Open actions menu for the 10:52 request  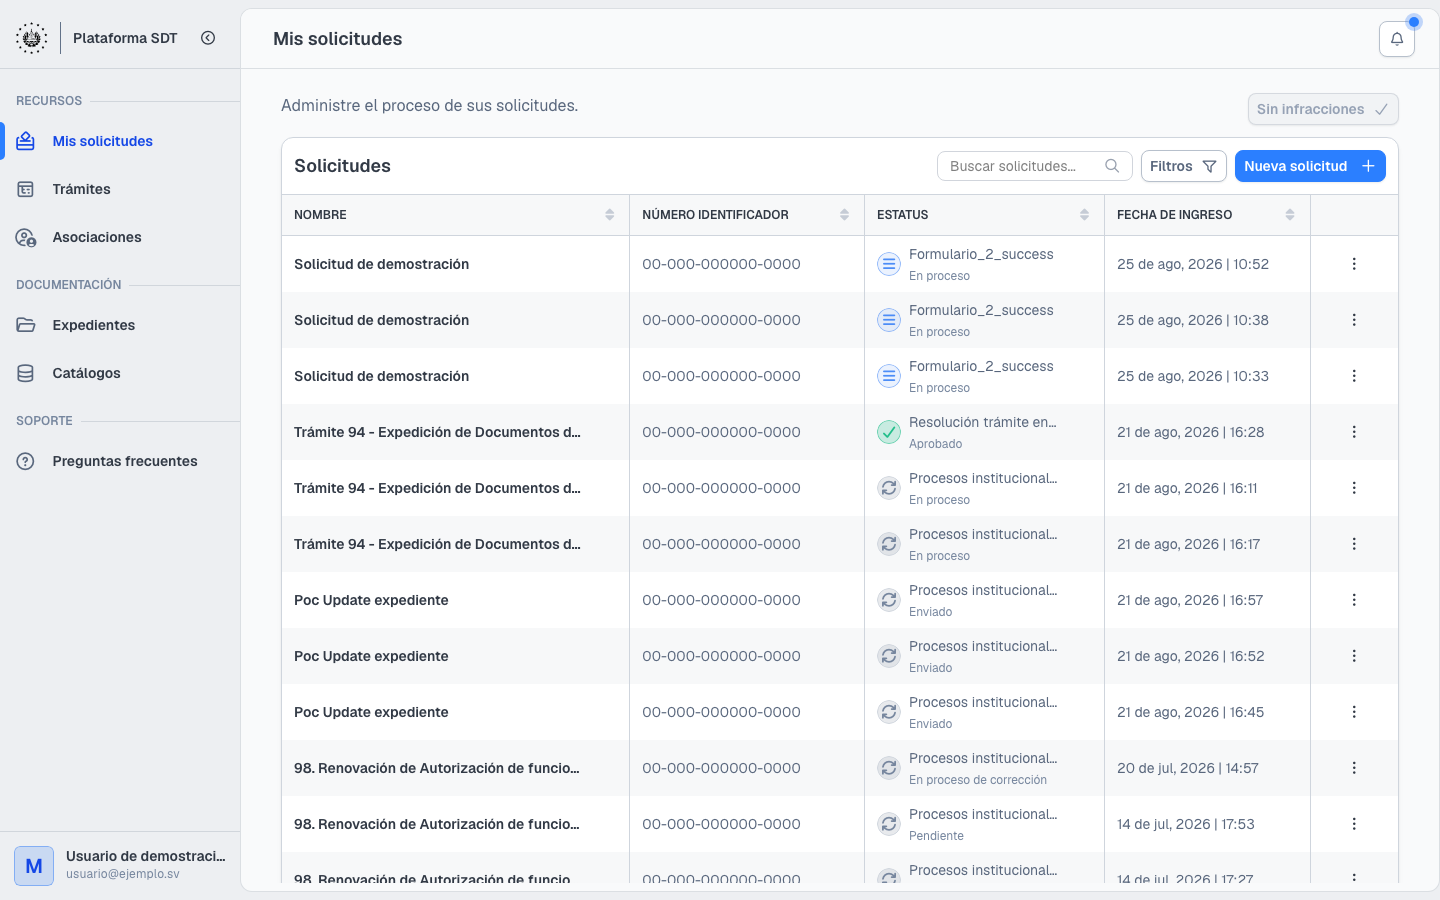[x=1354, y=264]
